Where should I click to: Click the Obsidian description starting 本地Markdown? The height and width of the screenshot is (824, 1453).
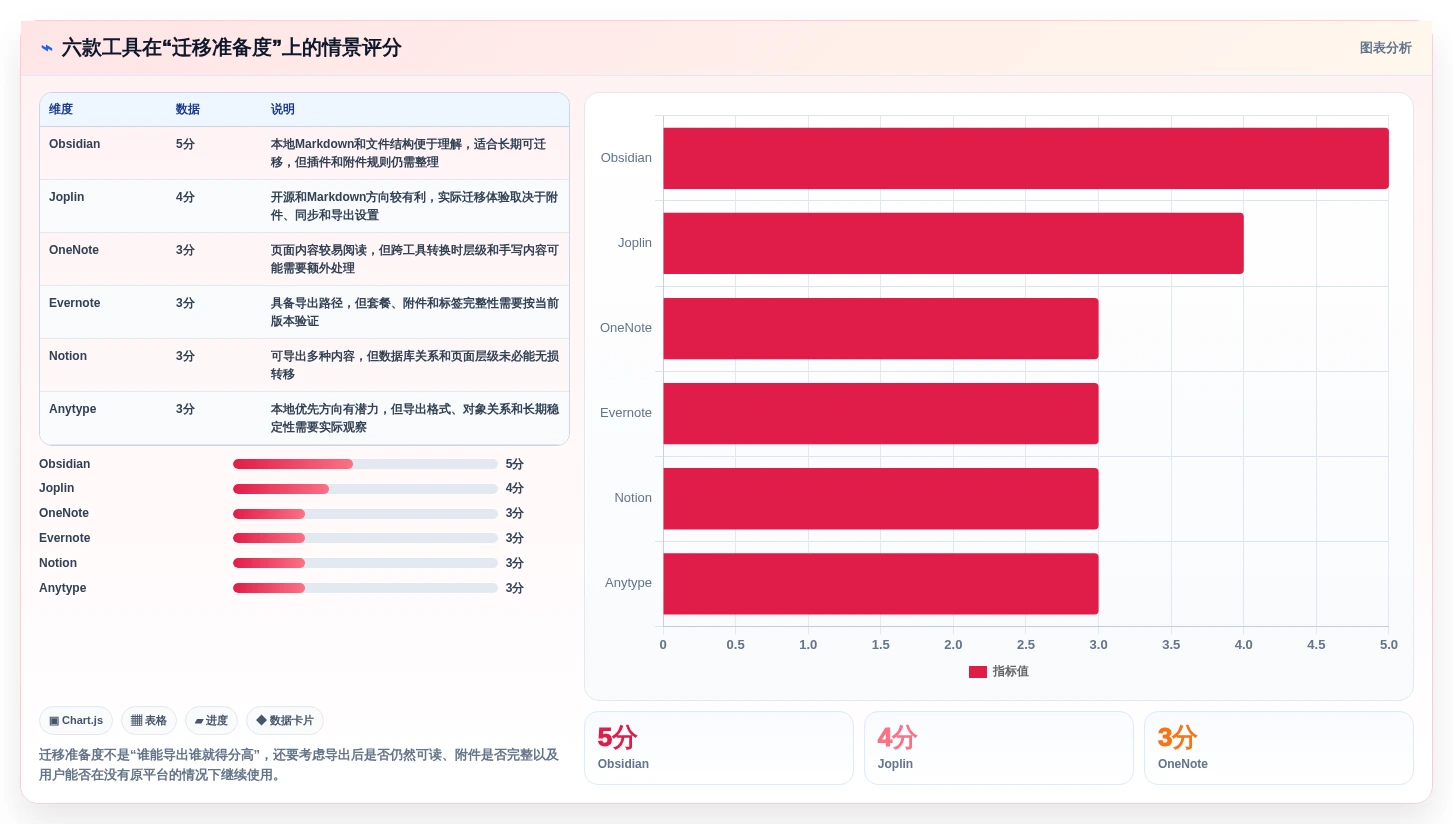point(414,153)
